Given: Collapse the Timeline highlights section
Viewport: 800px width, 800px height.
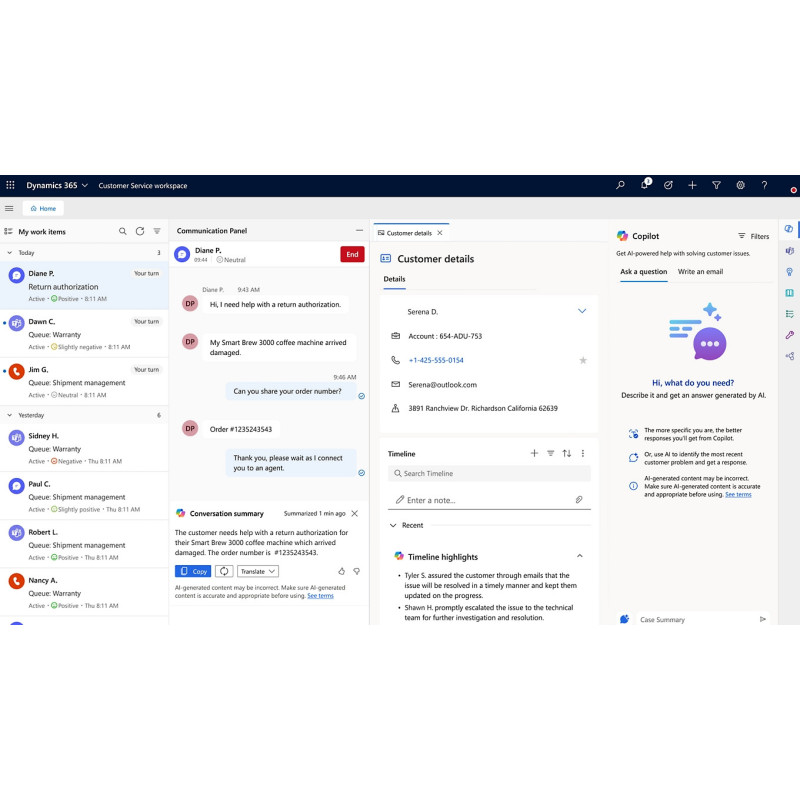Looking at the screenshot, I should click(580, 556).
